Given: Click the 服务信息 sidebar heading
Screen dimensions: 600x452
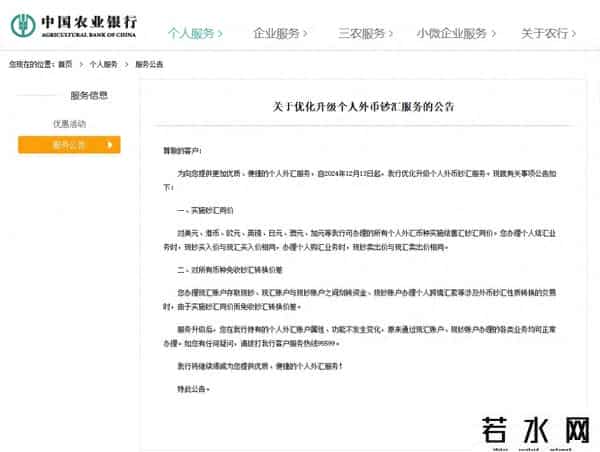Looking at the screenshot, I should tap(89, 97).
